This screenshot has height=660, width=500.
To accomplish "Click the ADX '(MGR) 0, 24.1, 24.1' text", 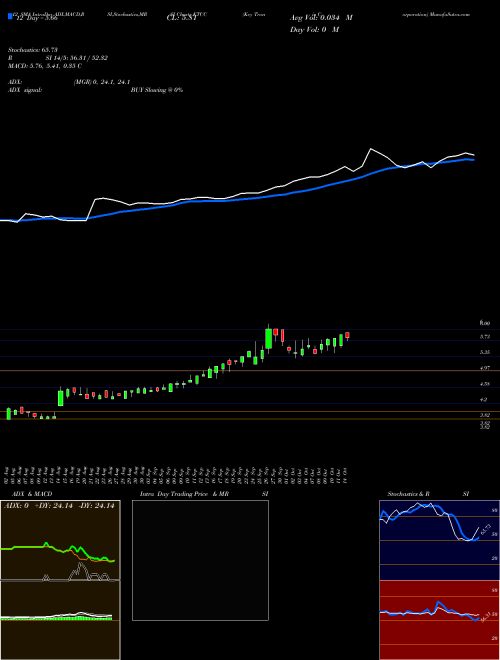I will (101, 82).
